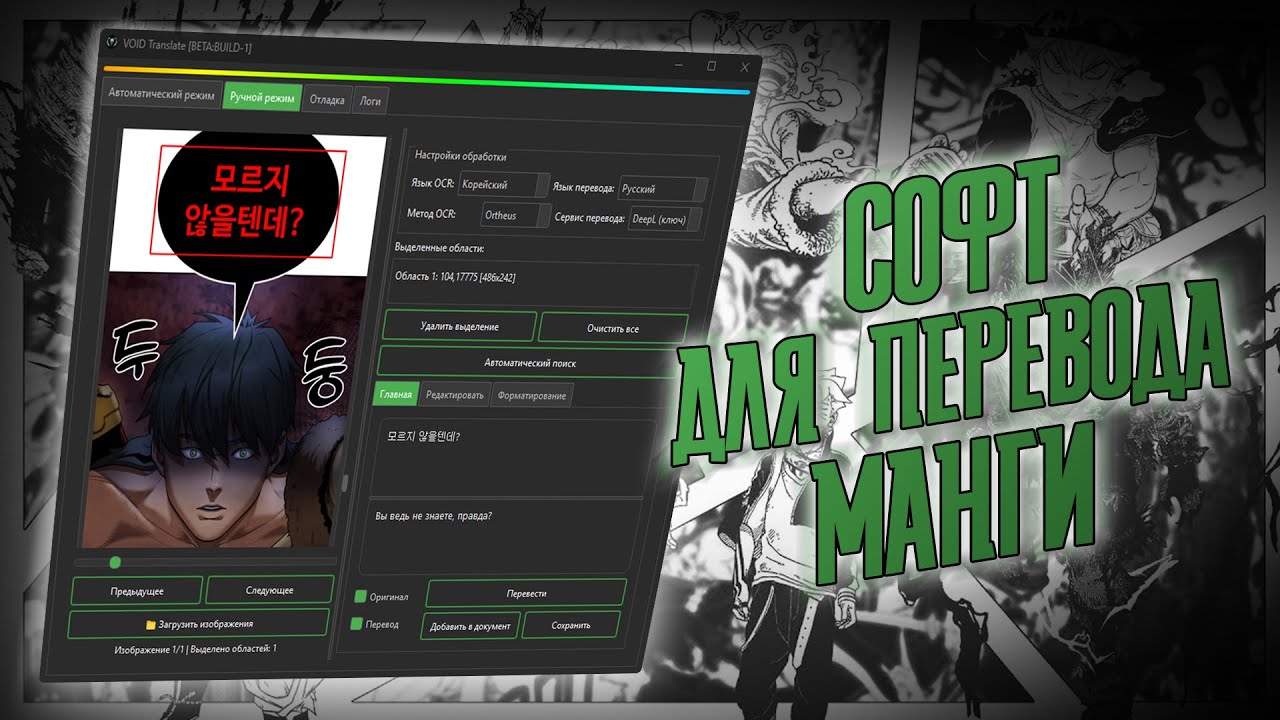Select the Ручной режим tab
The image size is (1280, 720).
pos(262,97)
